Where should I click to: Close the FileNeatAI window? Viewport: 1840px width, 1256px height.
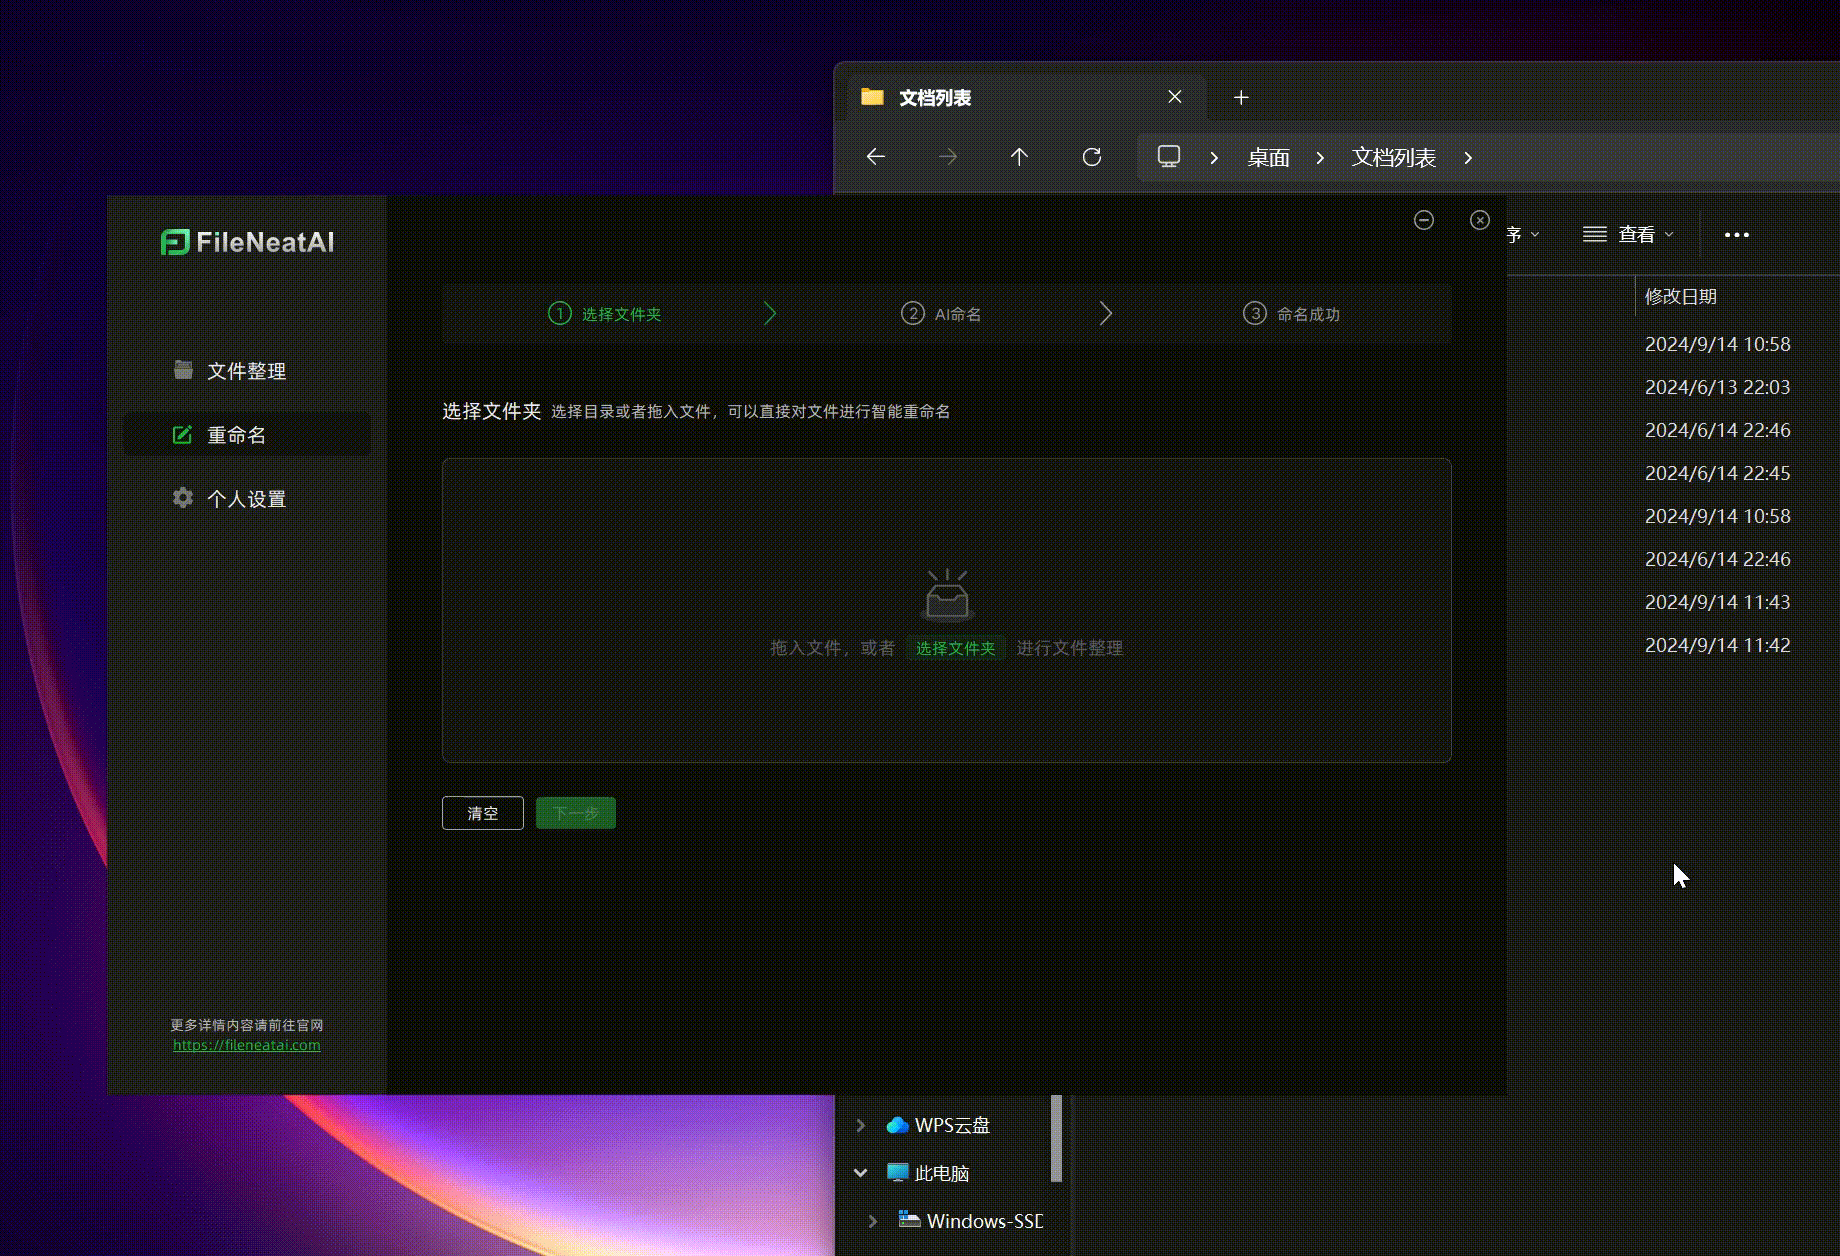pyautogui.click(x=1480, y=220)
